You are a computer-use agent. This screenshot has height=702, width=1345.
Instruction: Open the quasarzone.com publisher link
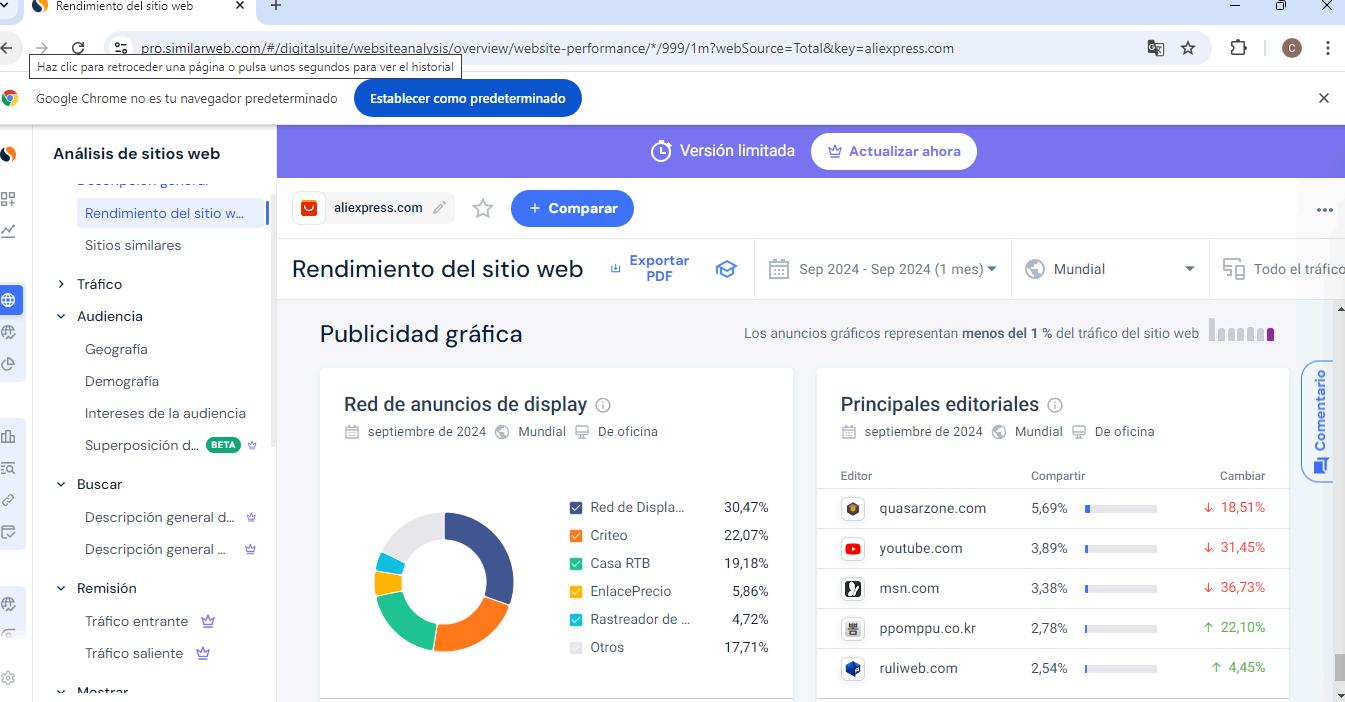[x=932, y=508]
